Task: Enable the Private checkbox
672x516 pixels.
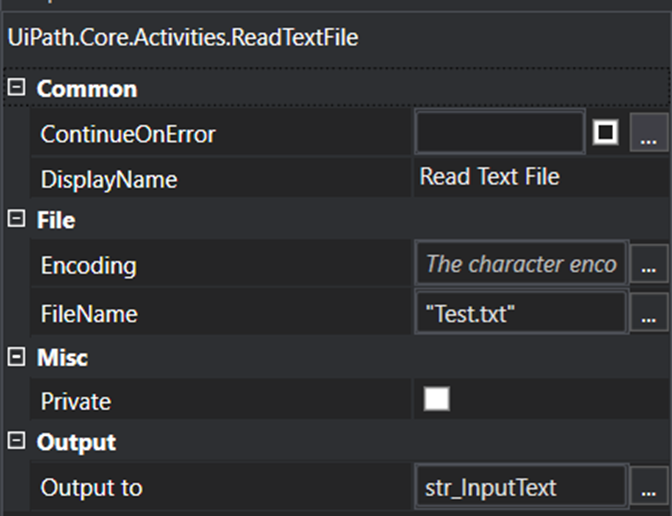Action: (436, 399)
